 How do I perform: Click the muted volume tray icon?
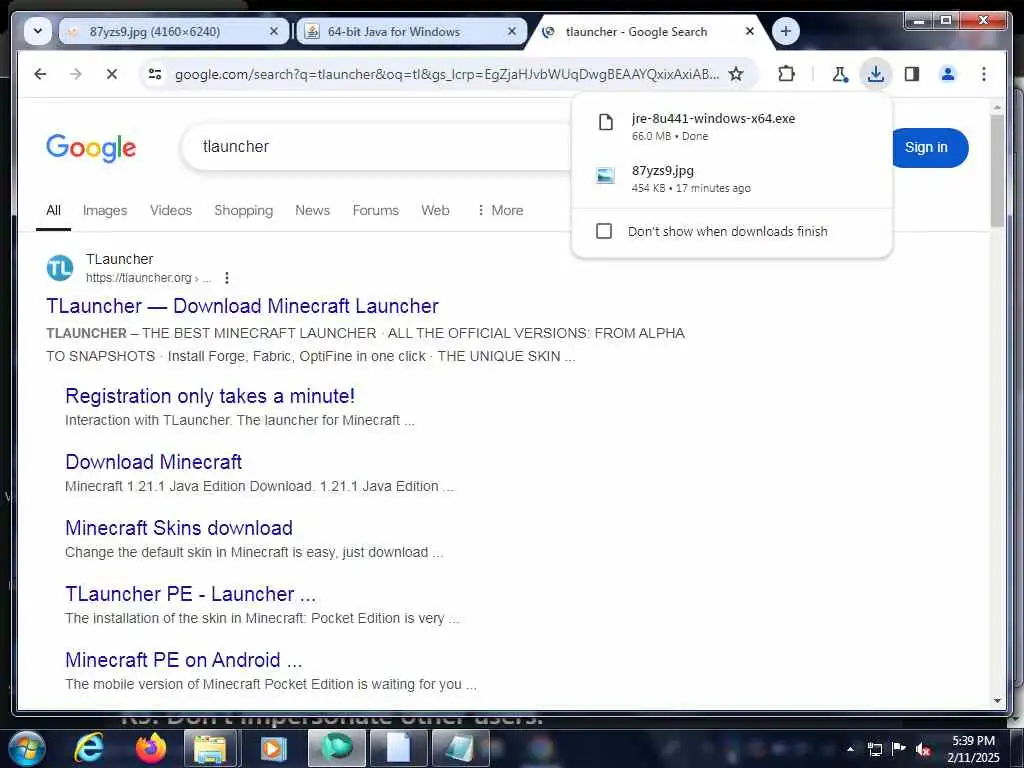(923, 749)
